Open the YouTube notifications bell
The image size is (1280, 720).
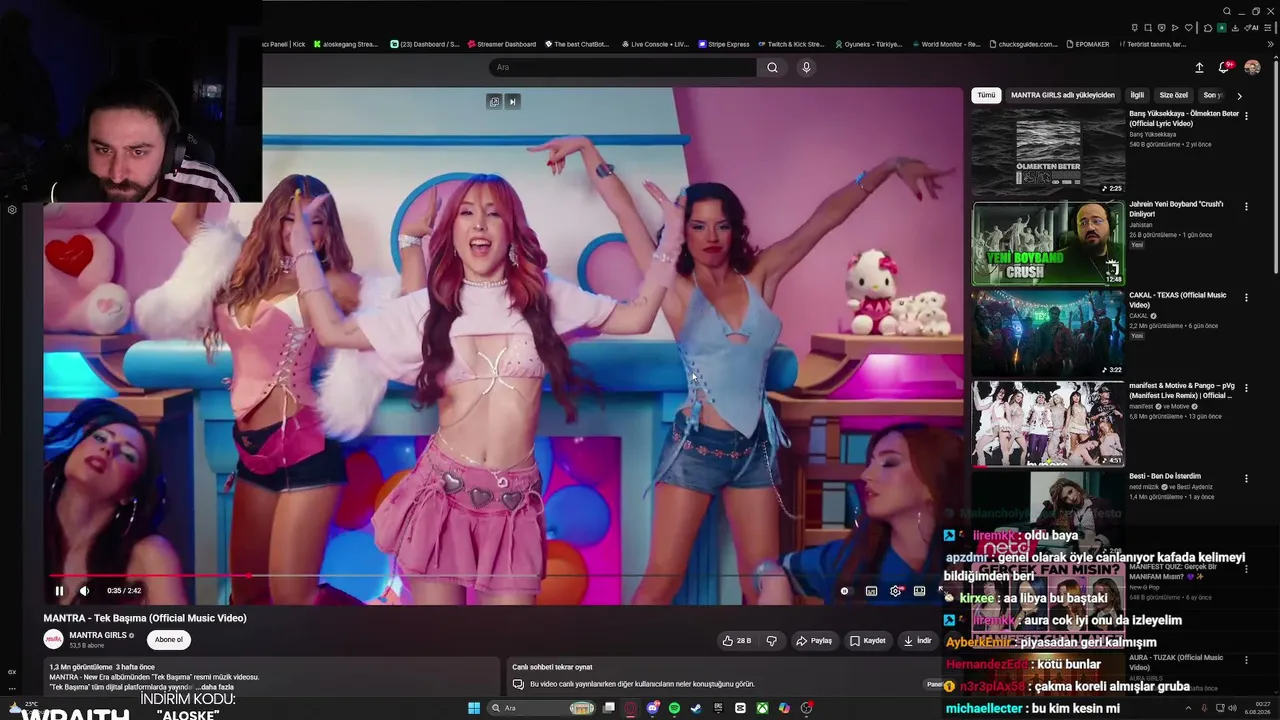click(x=1223, y=67)
